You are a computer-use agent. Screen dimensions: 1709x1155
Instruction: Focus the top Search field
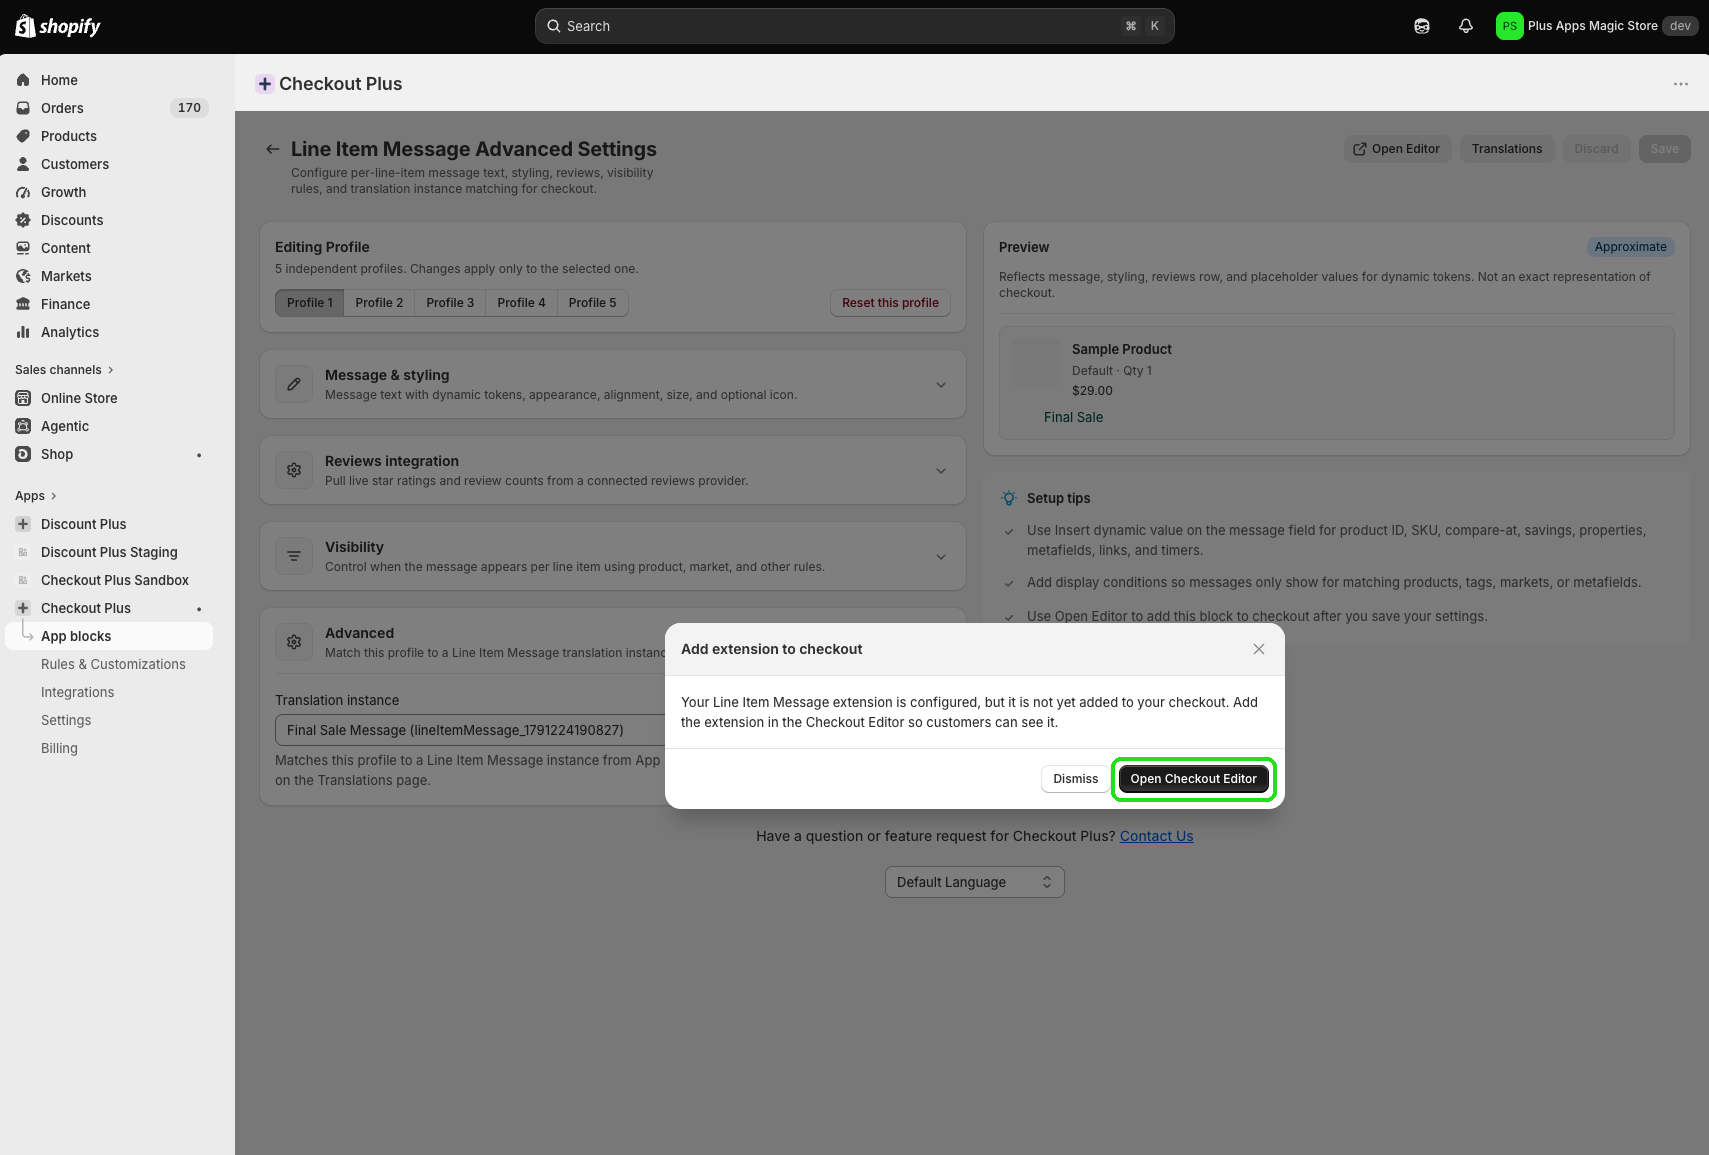[855, 26]
